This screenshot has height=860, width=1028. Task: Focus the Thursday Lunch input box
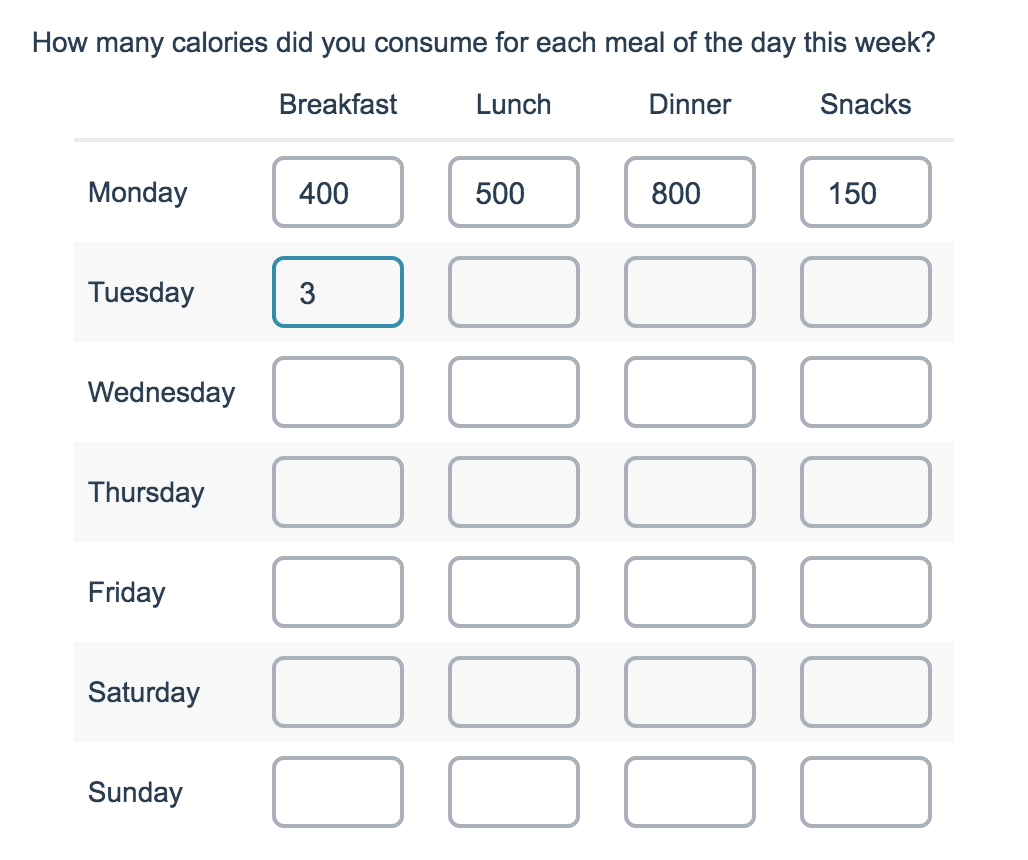(513, 492)
